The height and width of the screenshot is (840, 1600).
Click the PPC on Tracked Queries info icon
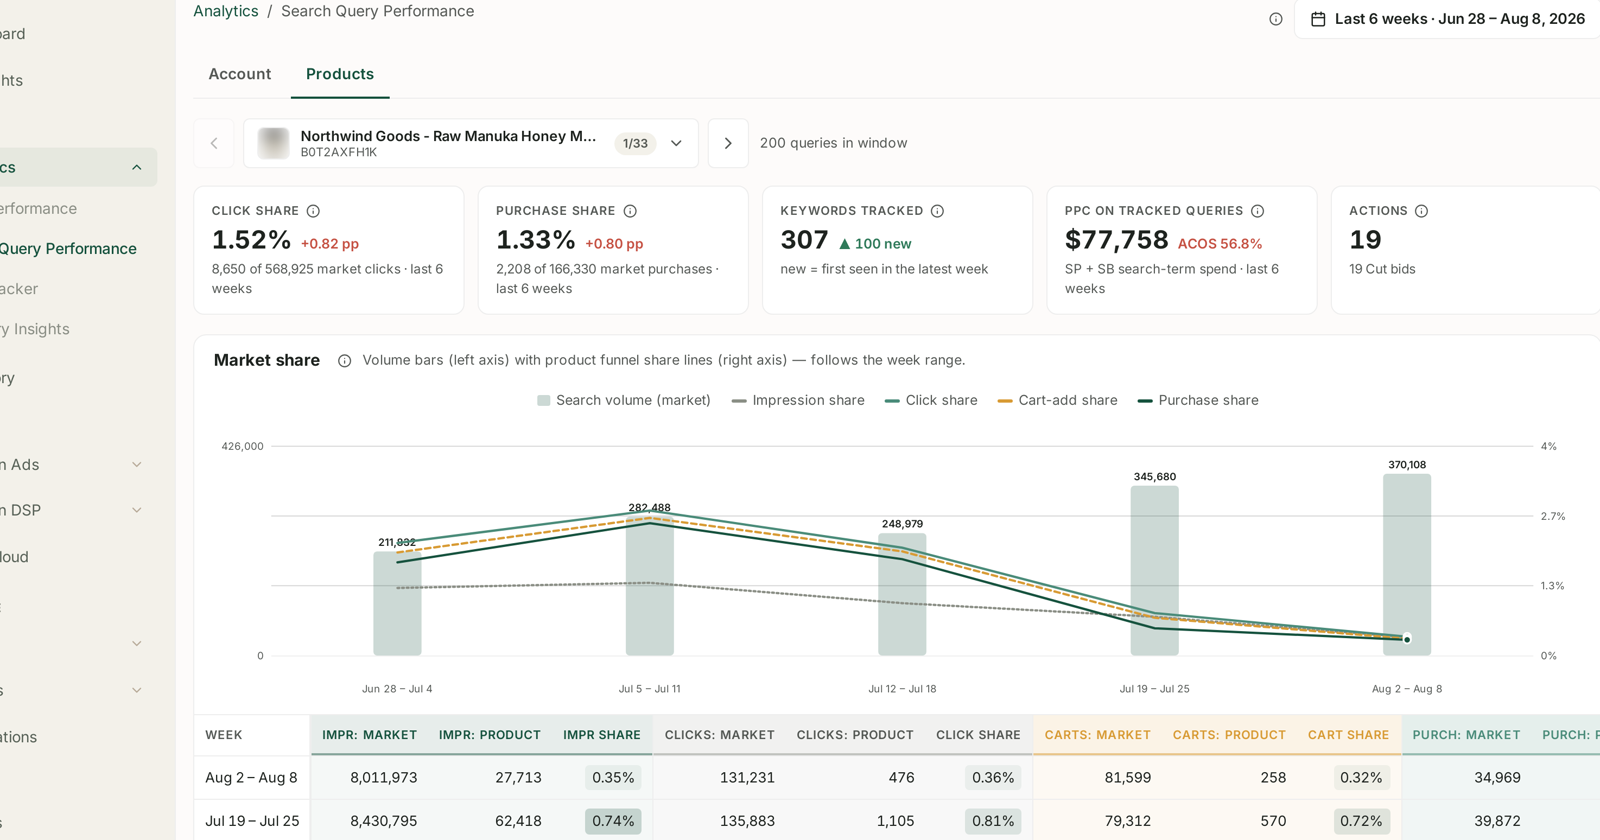[1257, 211]
